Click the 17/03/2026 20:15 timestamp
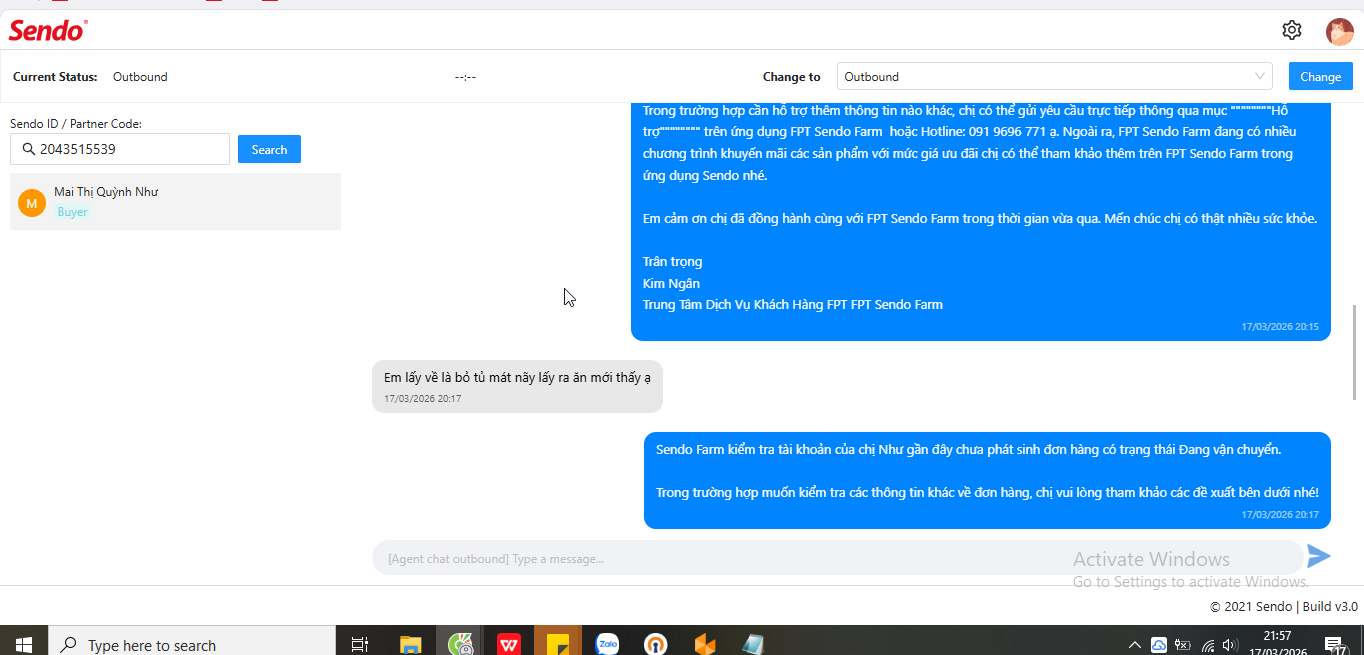1364x655 pixels. (1280, 327)
